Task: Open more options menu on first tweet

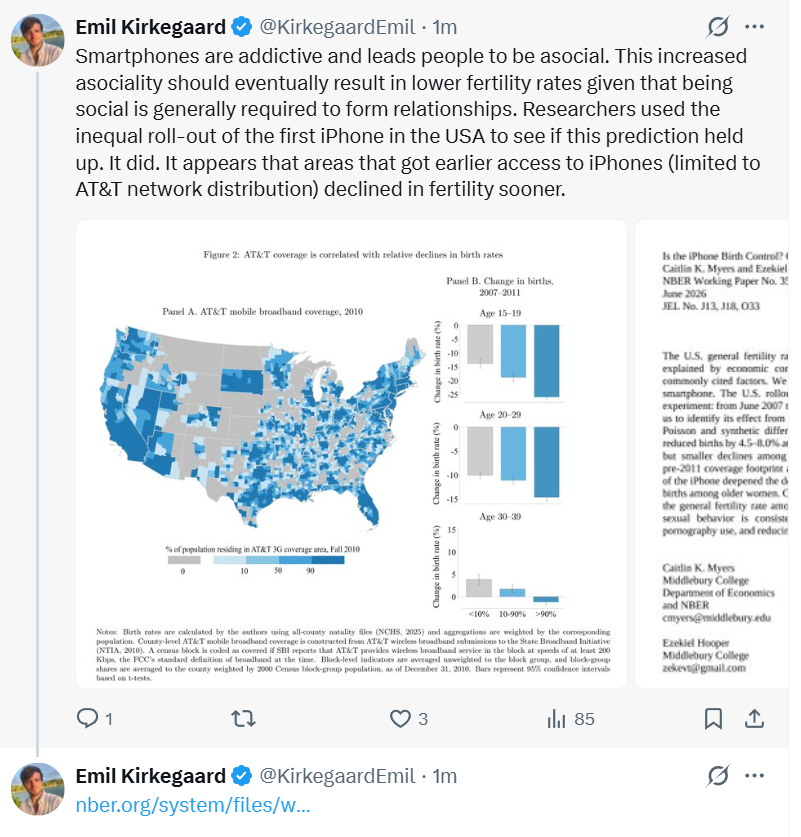Action: [x=754, y=27]
